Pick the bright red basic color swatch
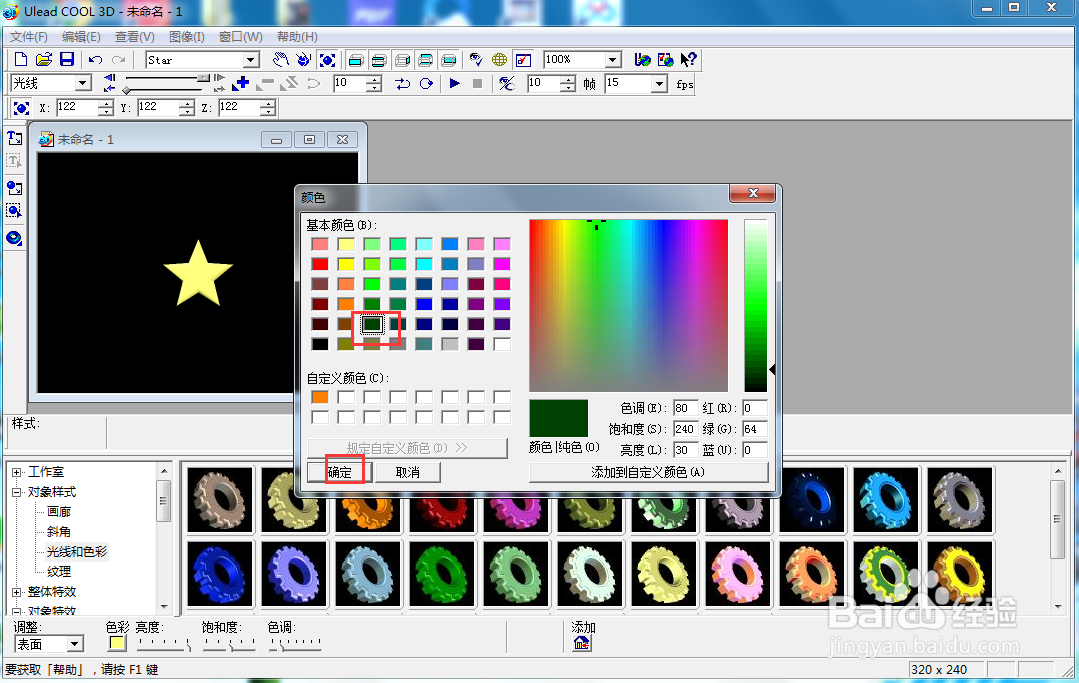 tap(320, 264)
